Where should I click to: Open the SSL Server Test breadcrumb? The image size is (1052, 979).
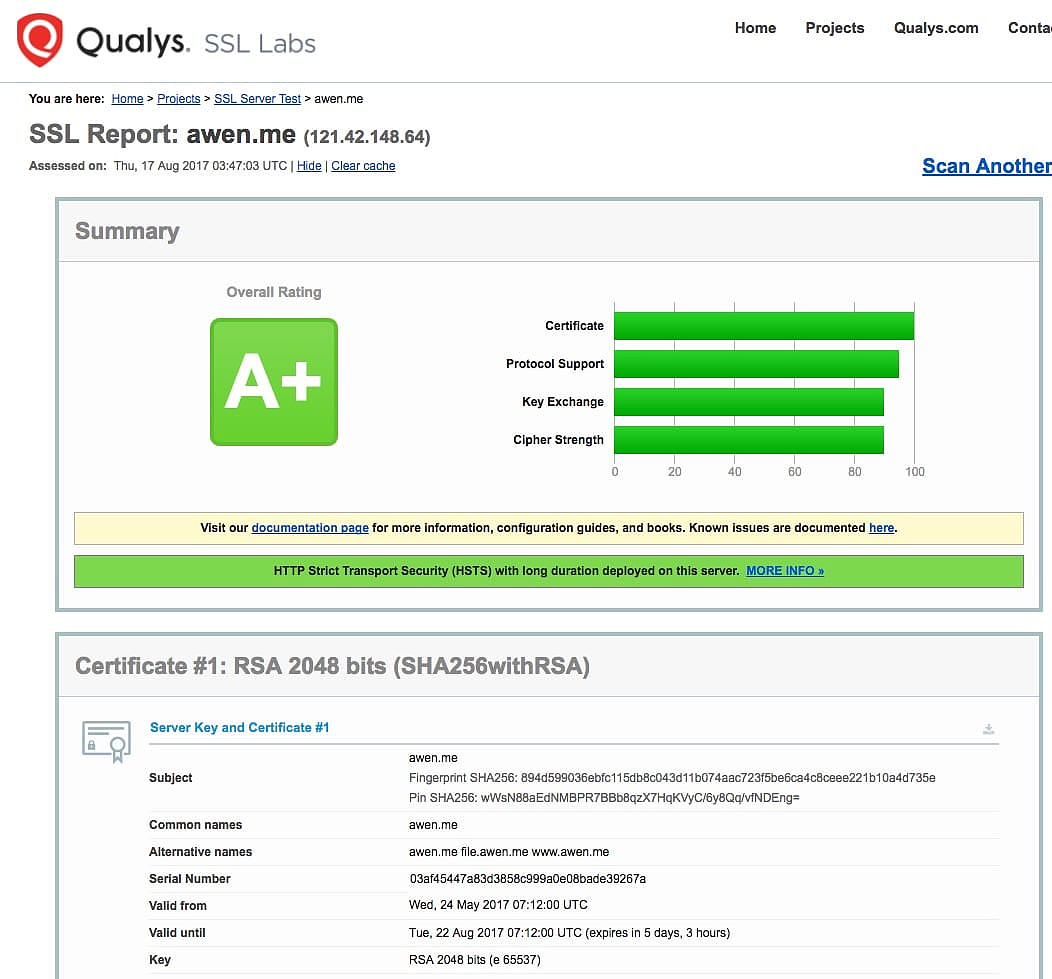(257, 99)
